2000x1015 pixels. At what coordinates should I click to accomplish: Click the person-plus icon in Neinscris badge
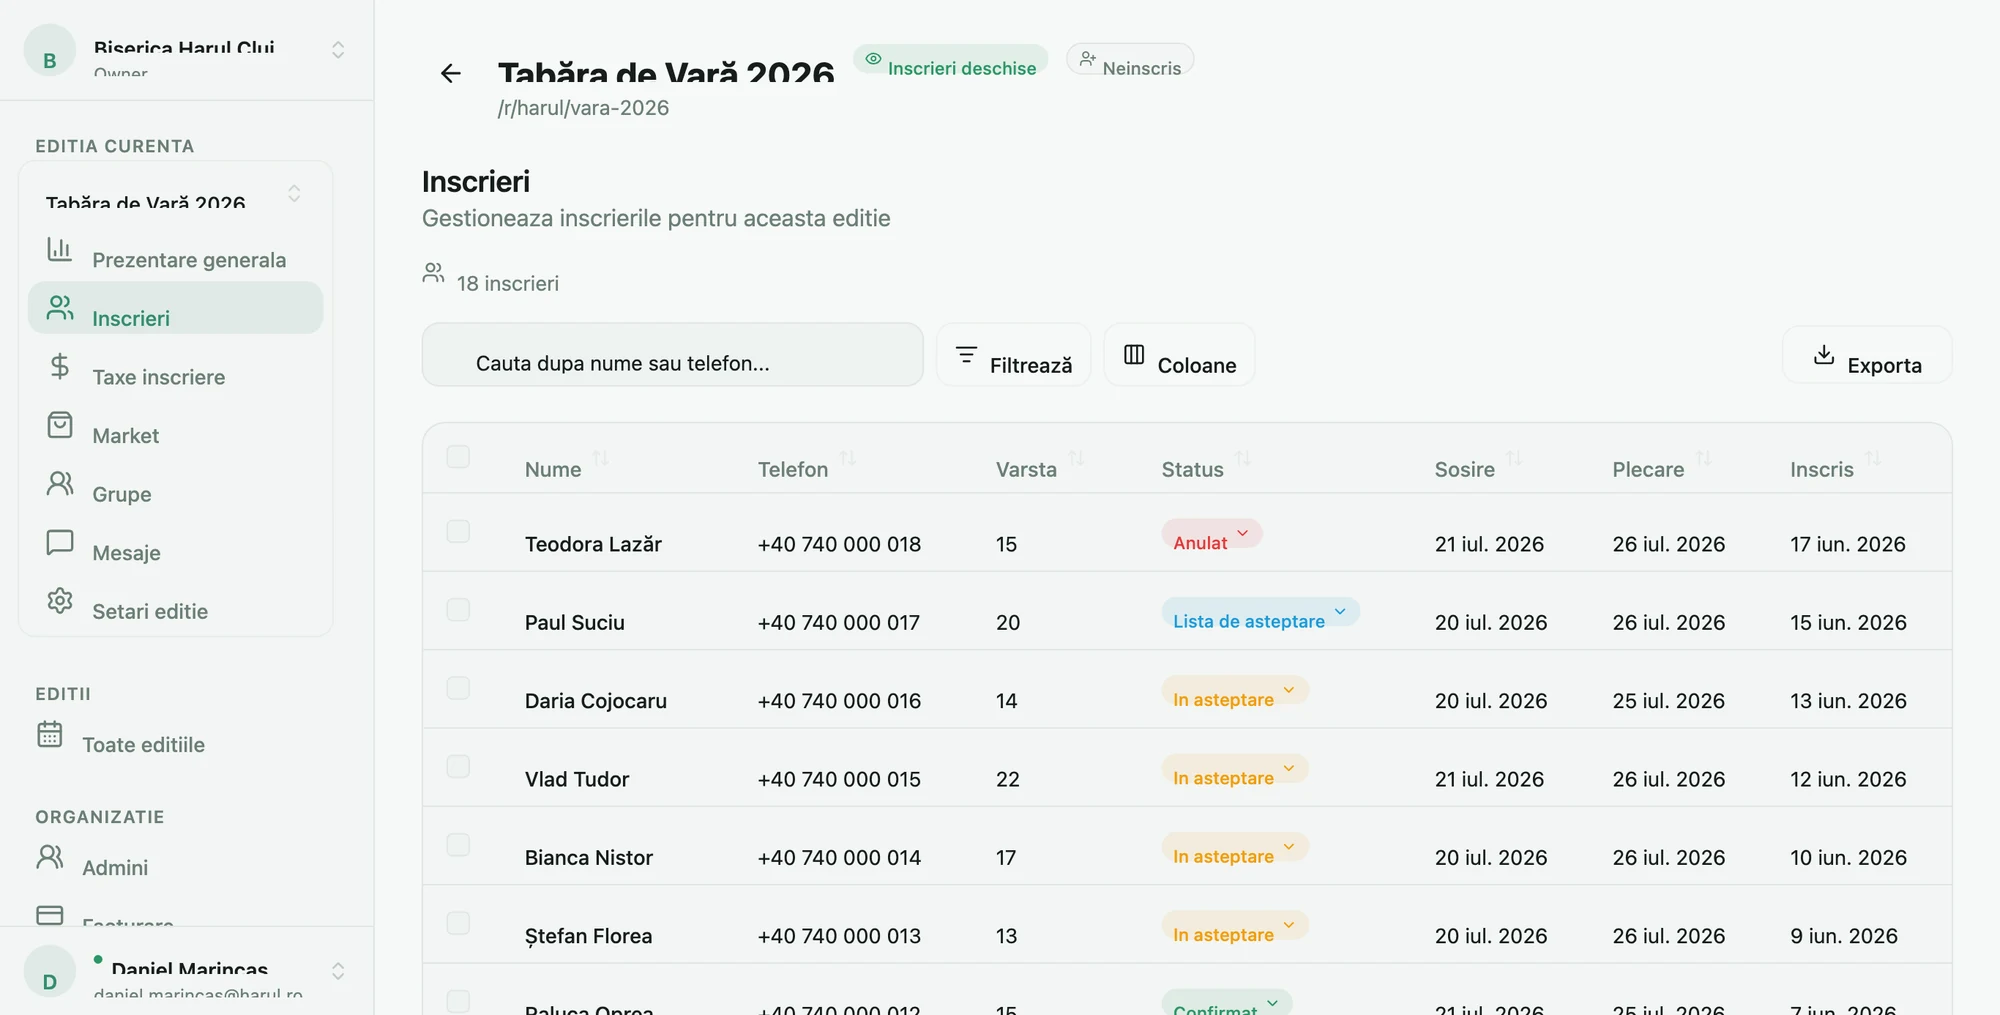point(1088,59)
